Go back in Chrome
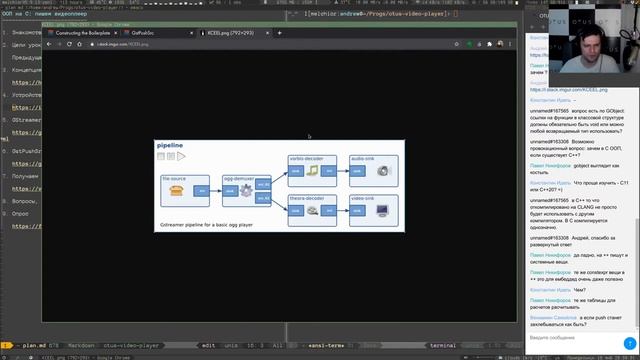Screen dimensions: 640x360 (49, 44)
